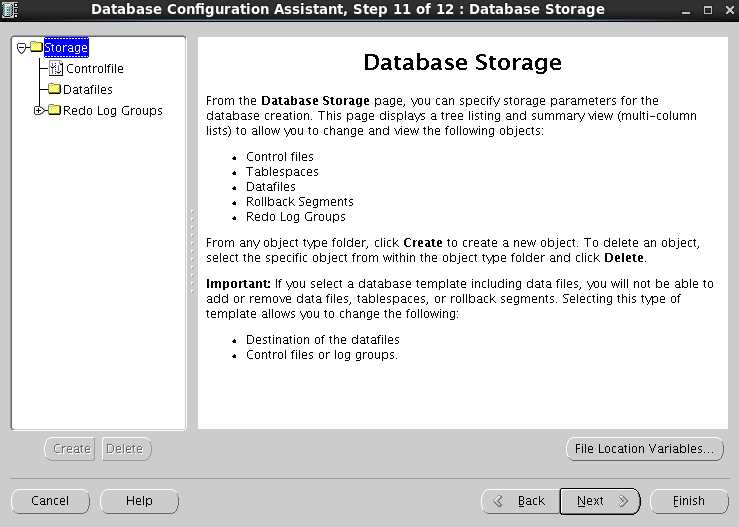This screenshot has width=739, height=527.
Task: Click the Next double-arrow icon
Action: coord(623,501)
